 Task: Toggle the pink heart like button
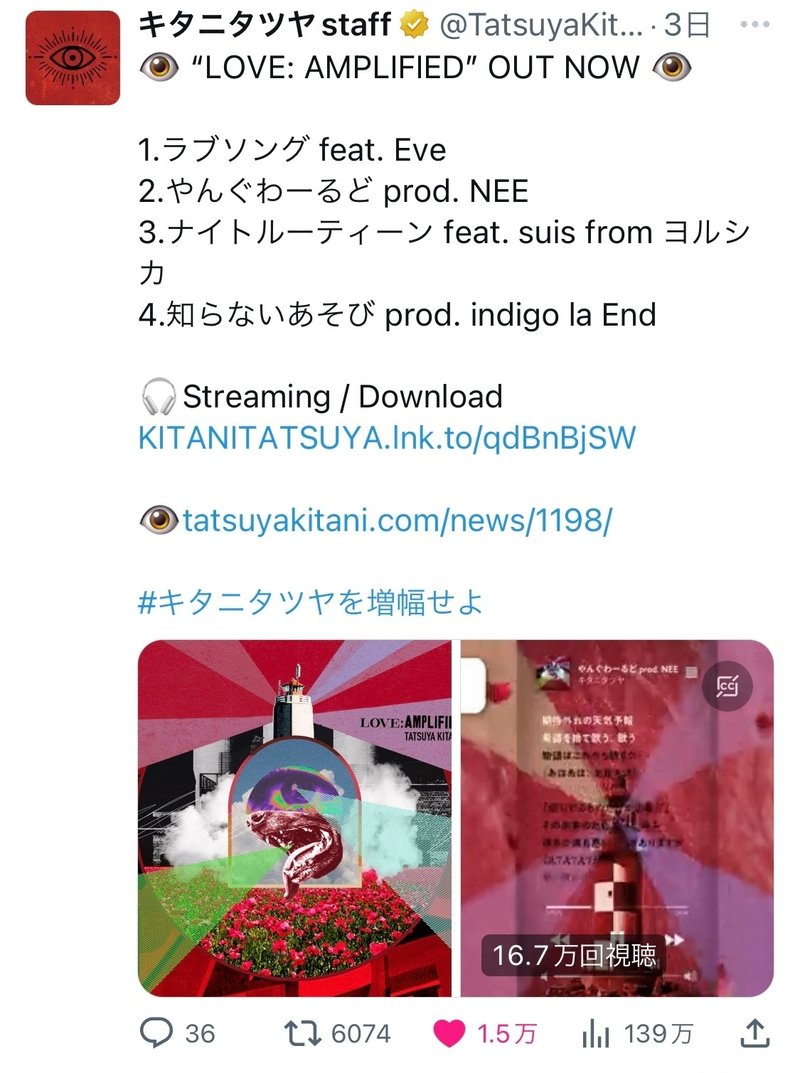pos(449,1033)
